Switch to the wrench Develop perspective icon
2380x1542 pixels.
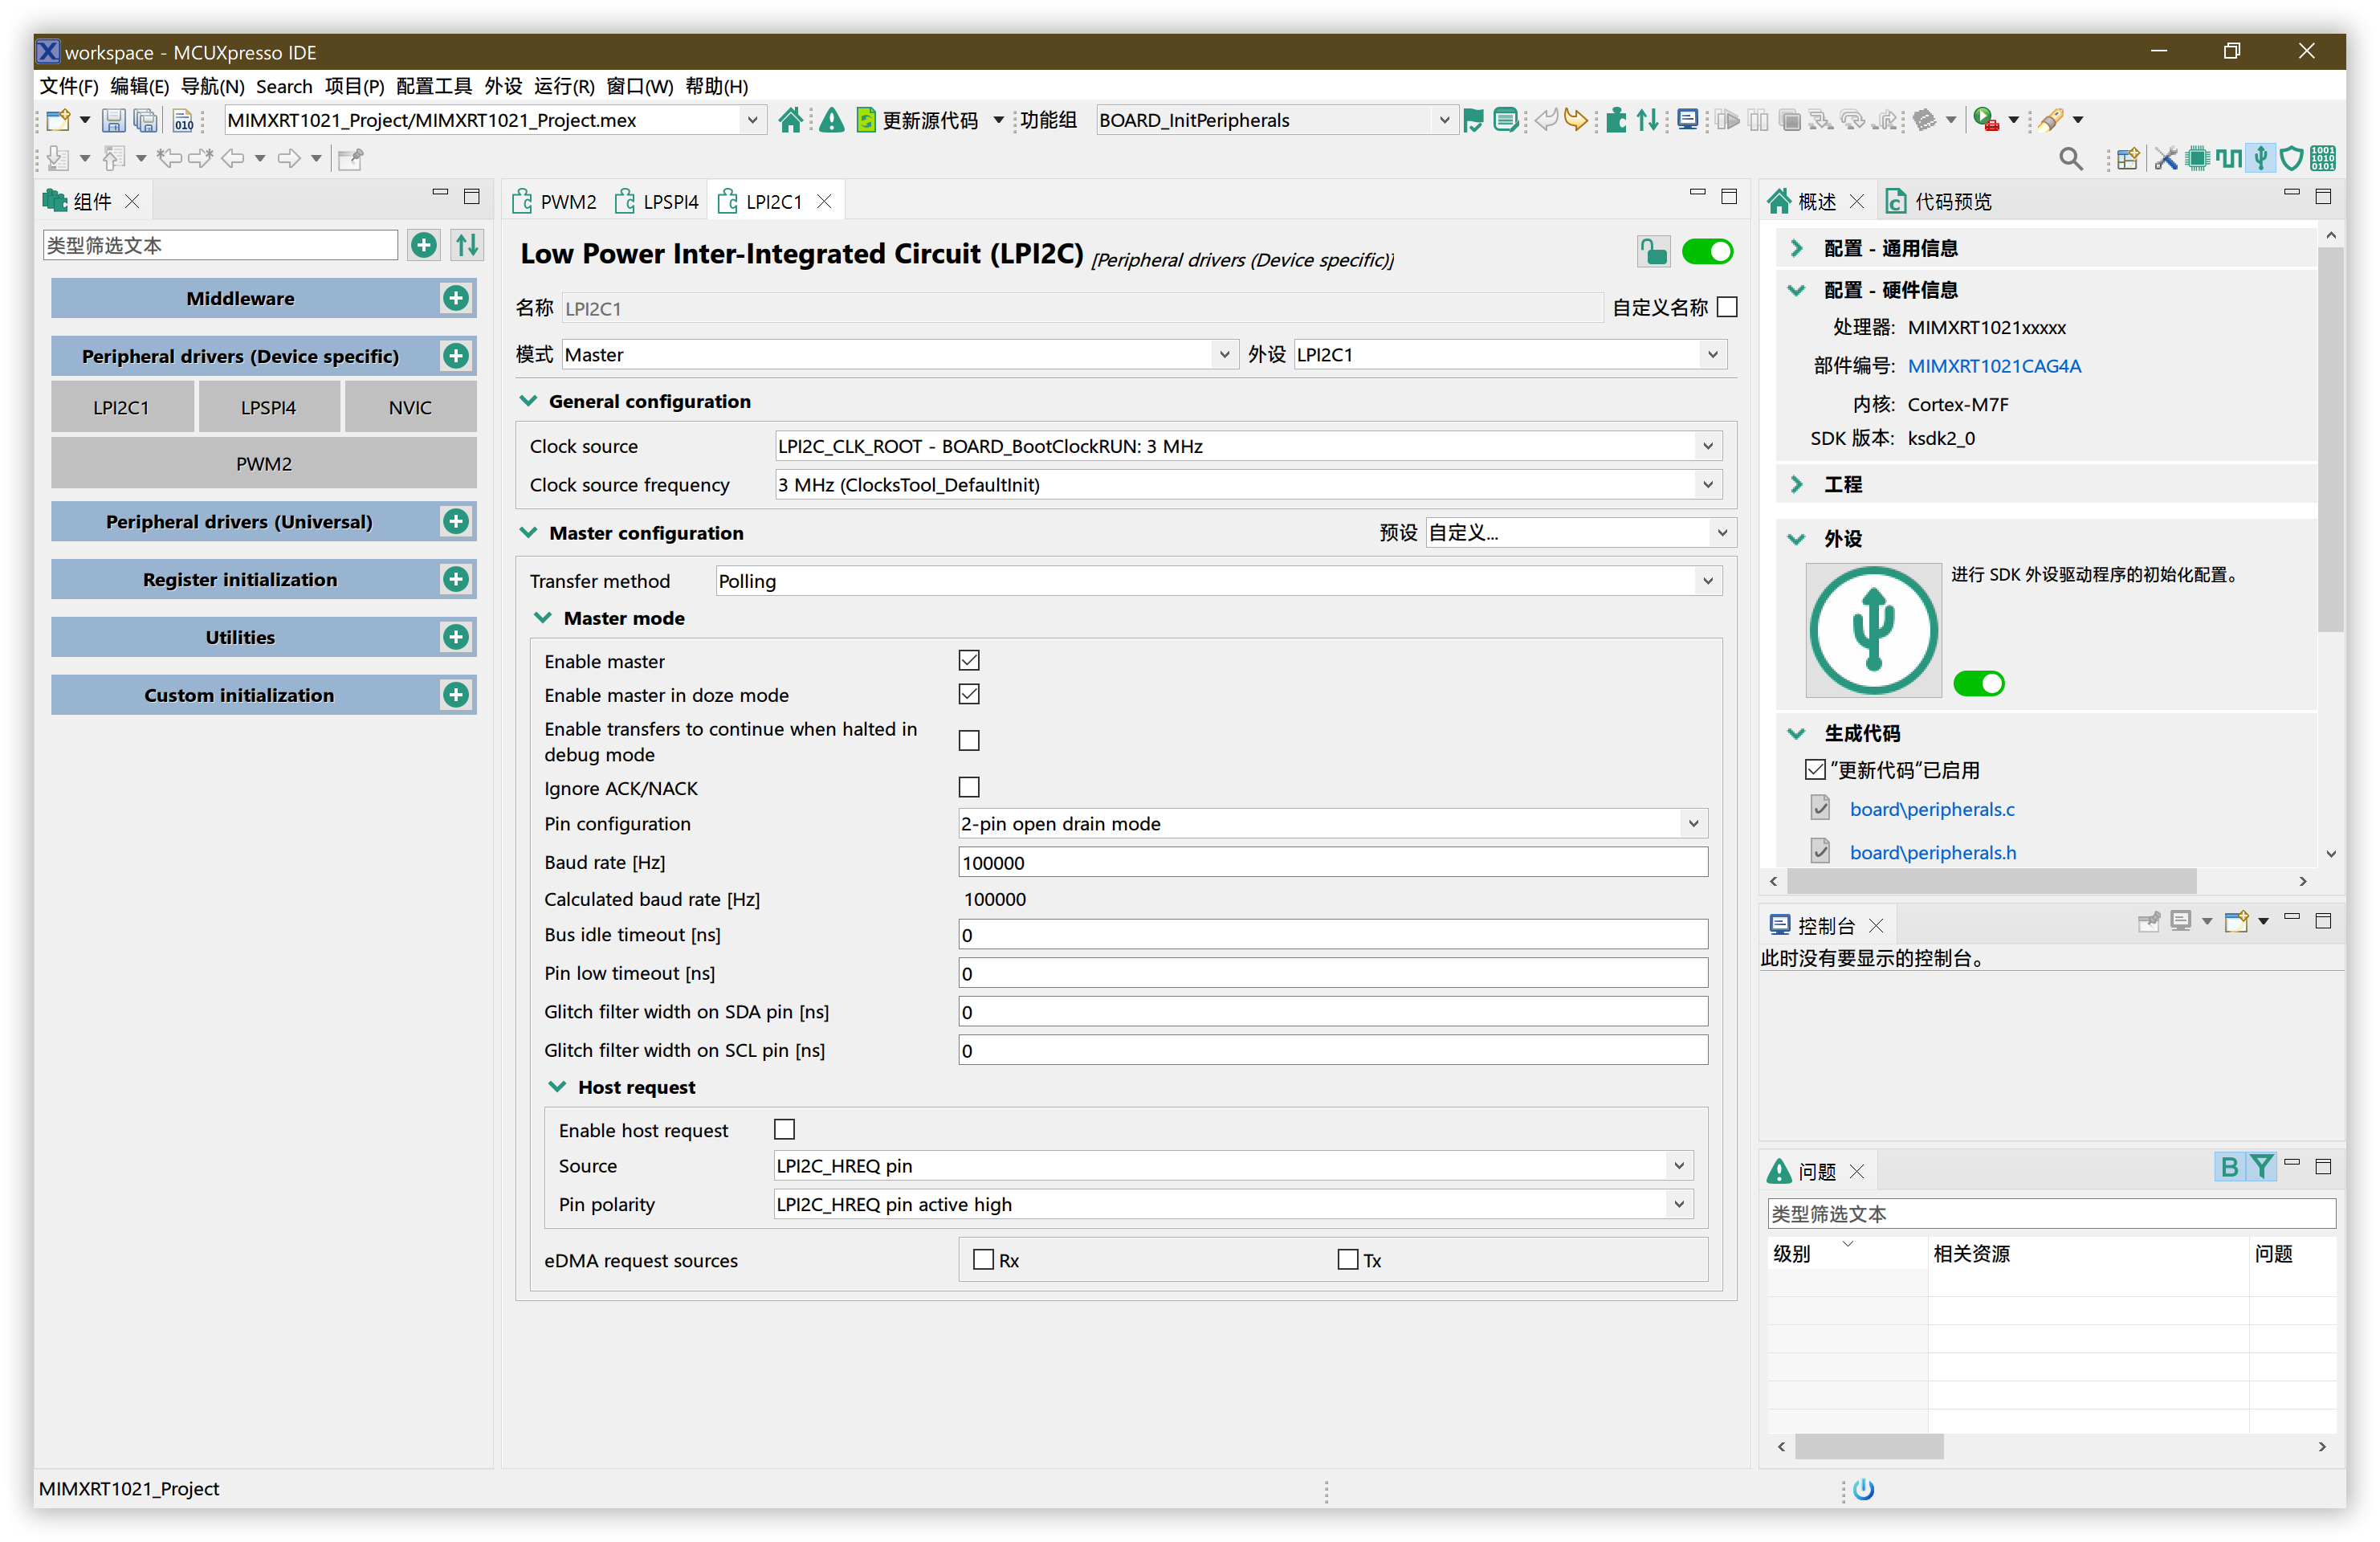[x=2166, y=158]
